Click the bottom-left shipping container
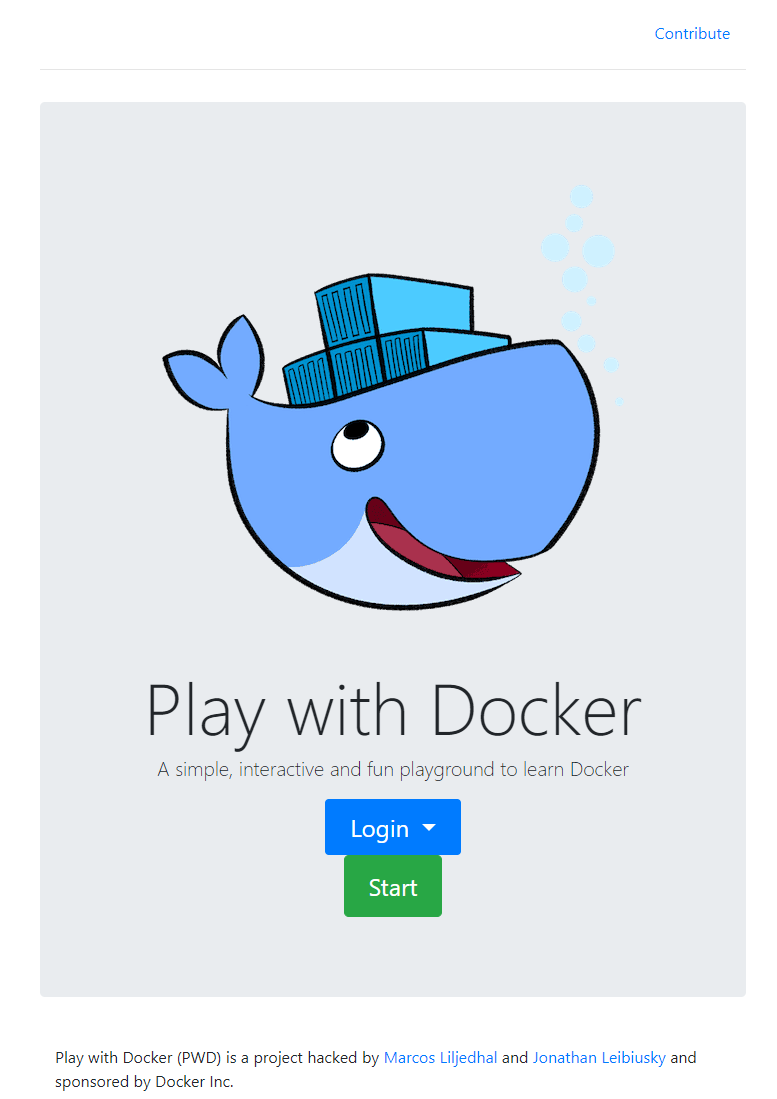 click(307, 378)
